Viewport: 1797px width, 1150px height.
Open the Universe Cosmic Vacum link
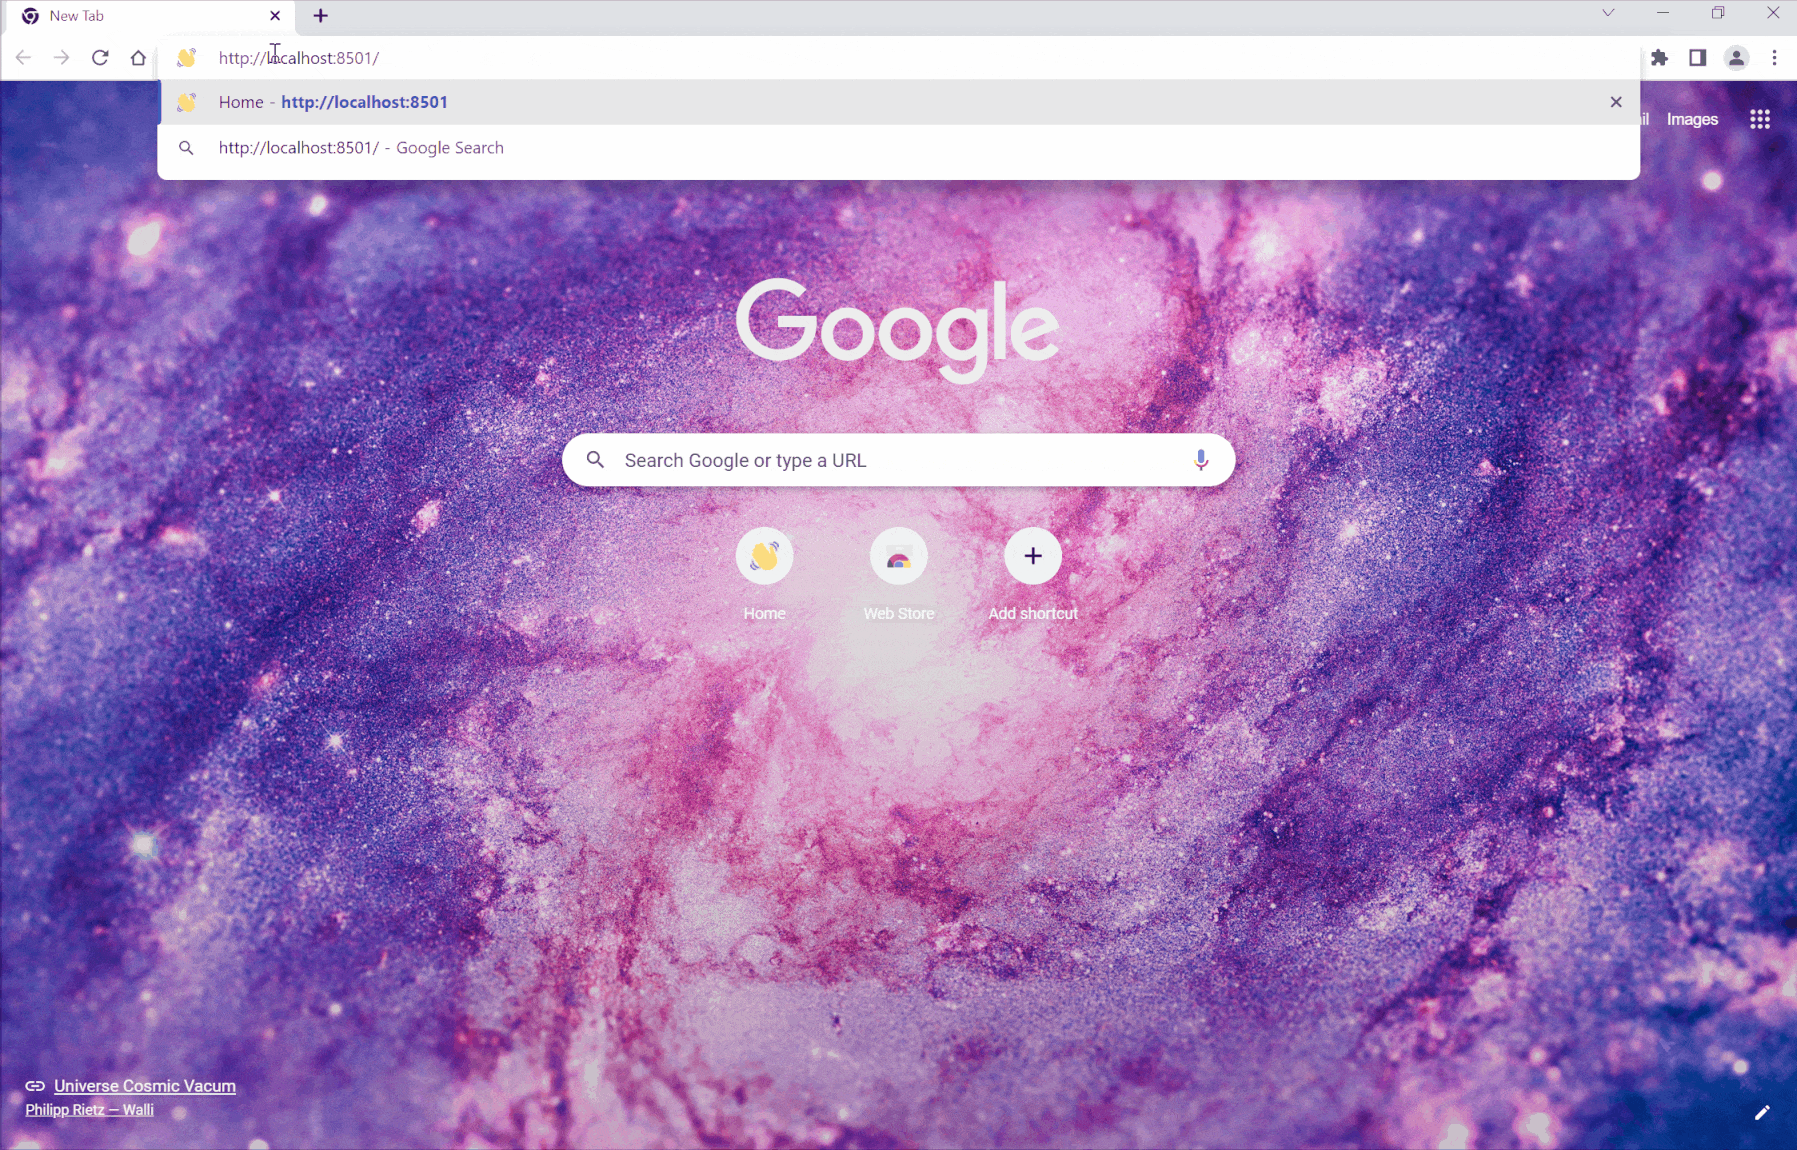[x=145, y=1086]
